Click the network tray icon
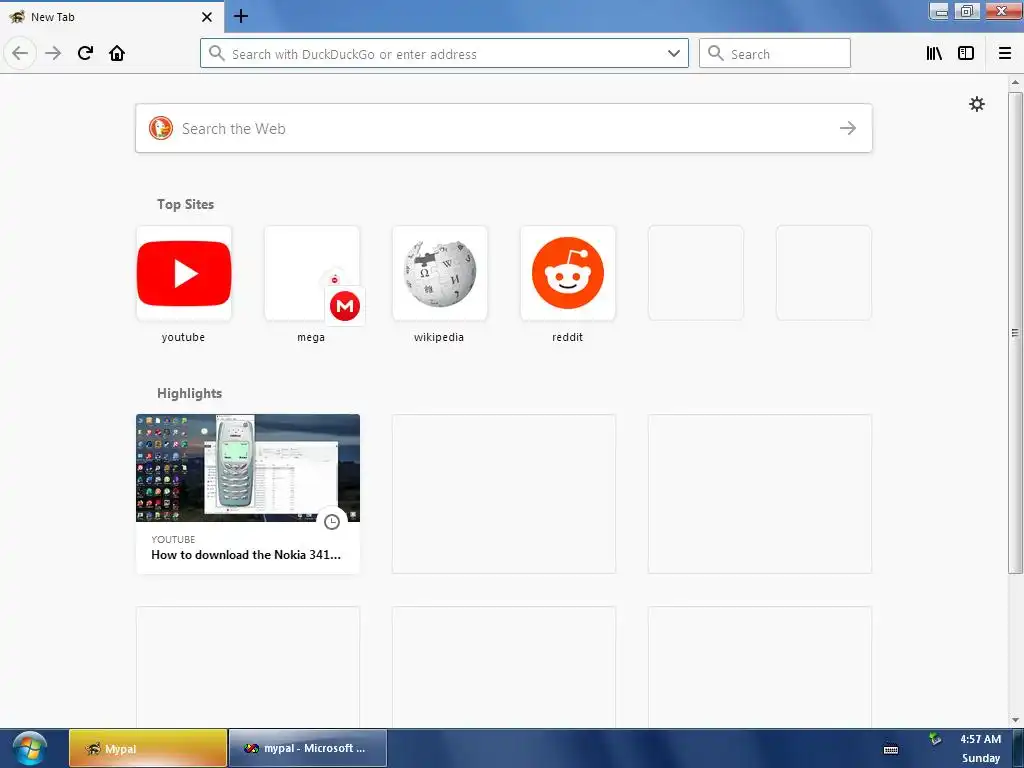 pos(935,739)
